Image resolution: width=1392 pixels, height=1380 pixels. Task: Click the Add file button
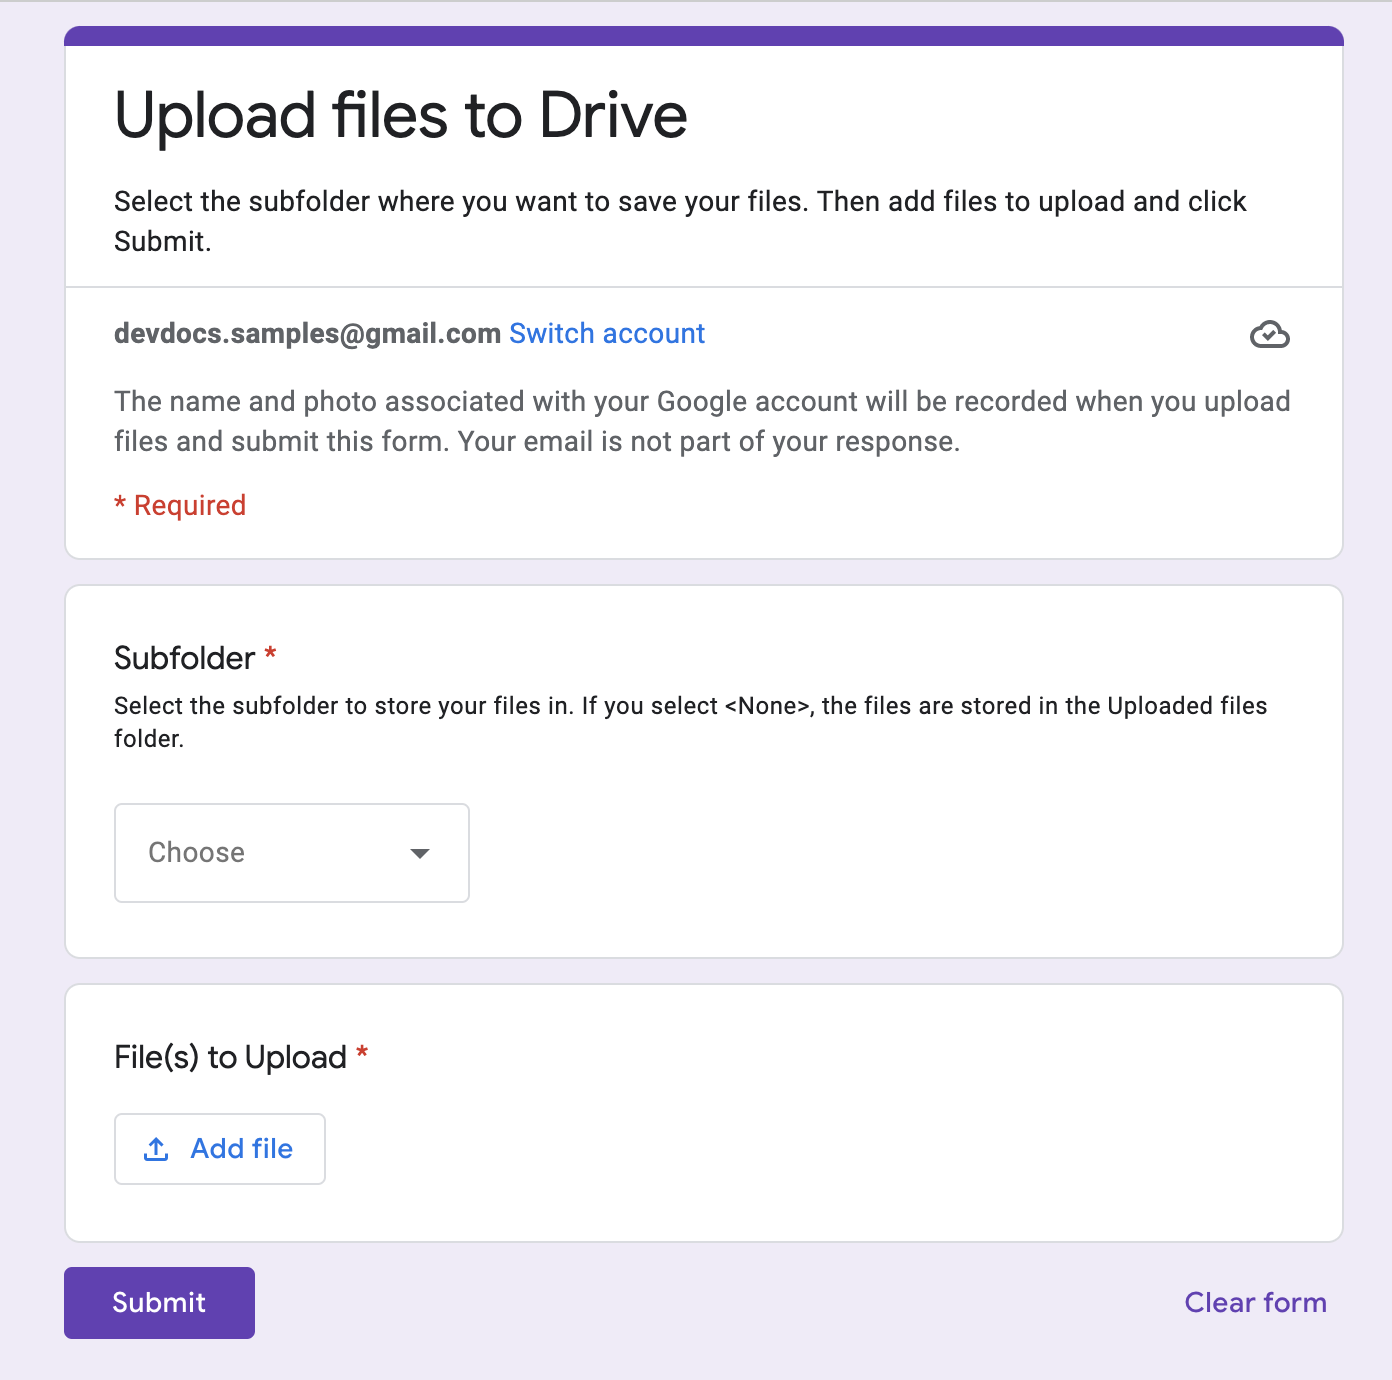click(x=219, y=1149)
